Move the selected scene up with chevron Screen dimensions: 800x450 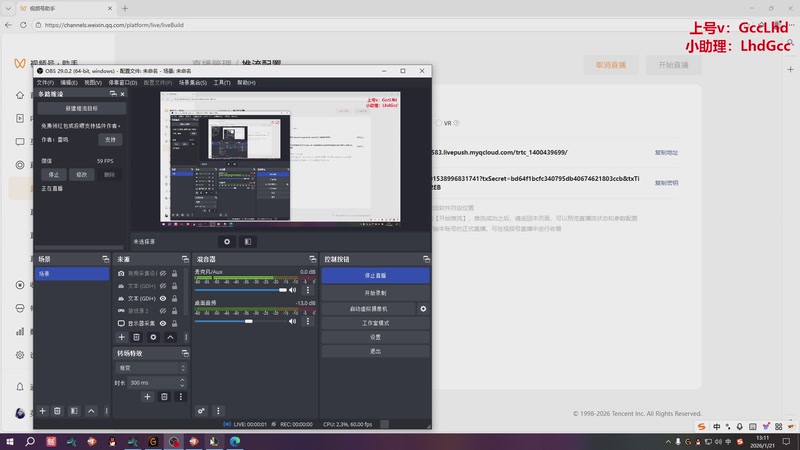(91, 411)
